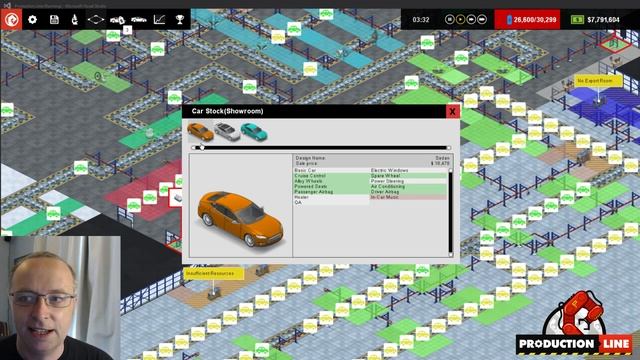Viewport: 640px width, 360px height.
Task: Open the diamond-shaped view mode icon
Action: (x=96, y=19)
